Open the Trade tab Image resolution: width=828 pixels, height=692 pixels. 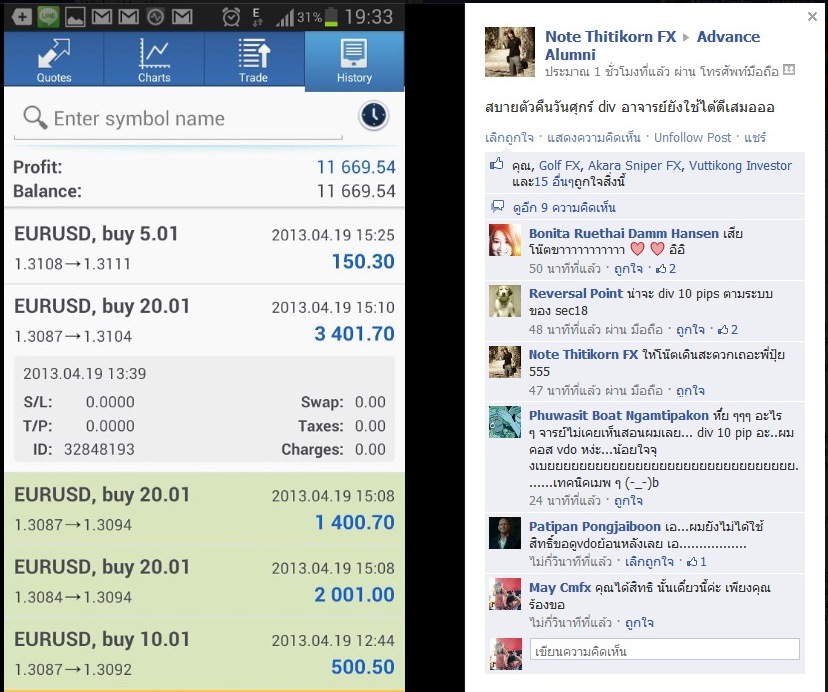(x=254, y=59)
